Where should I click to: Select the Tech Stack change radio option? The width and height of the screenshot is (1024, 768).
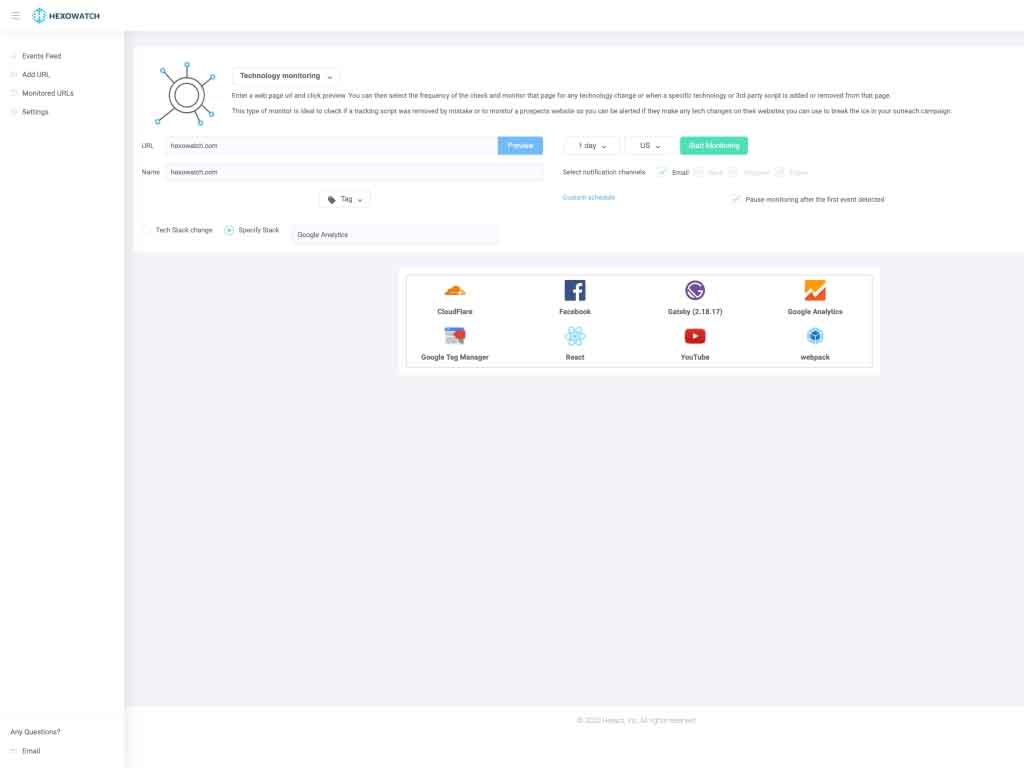[146, 230]
